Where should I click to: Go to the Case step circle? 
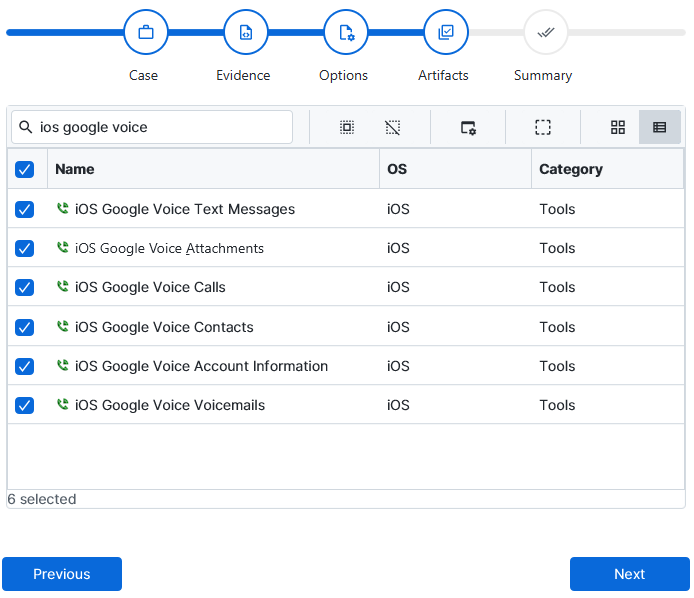coord(146,32)
